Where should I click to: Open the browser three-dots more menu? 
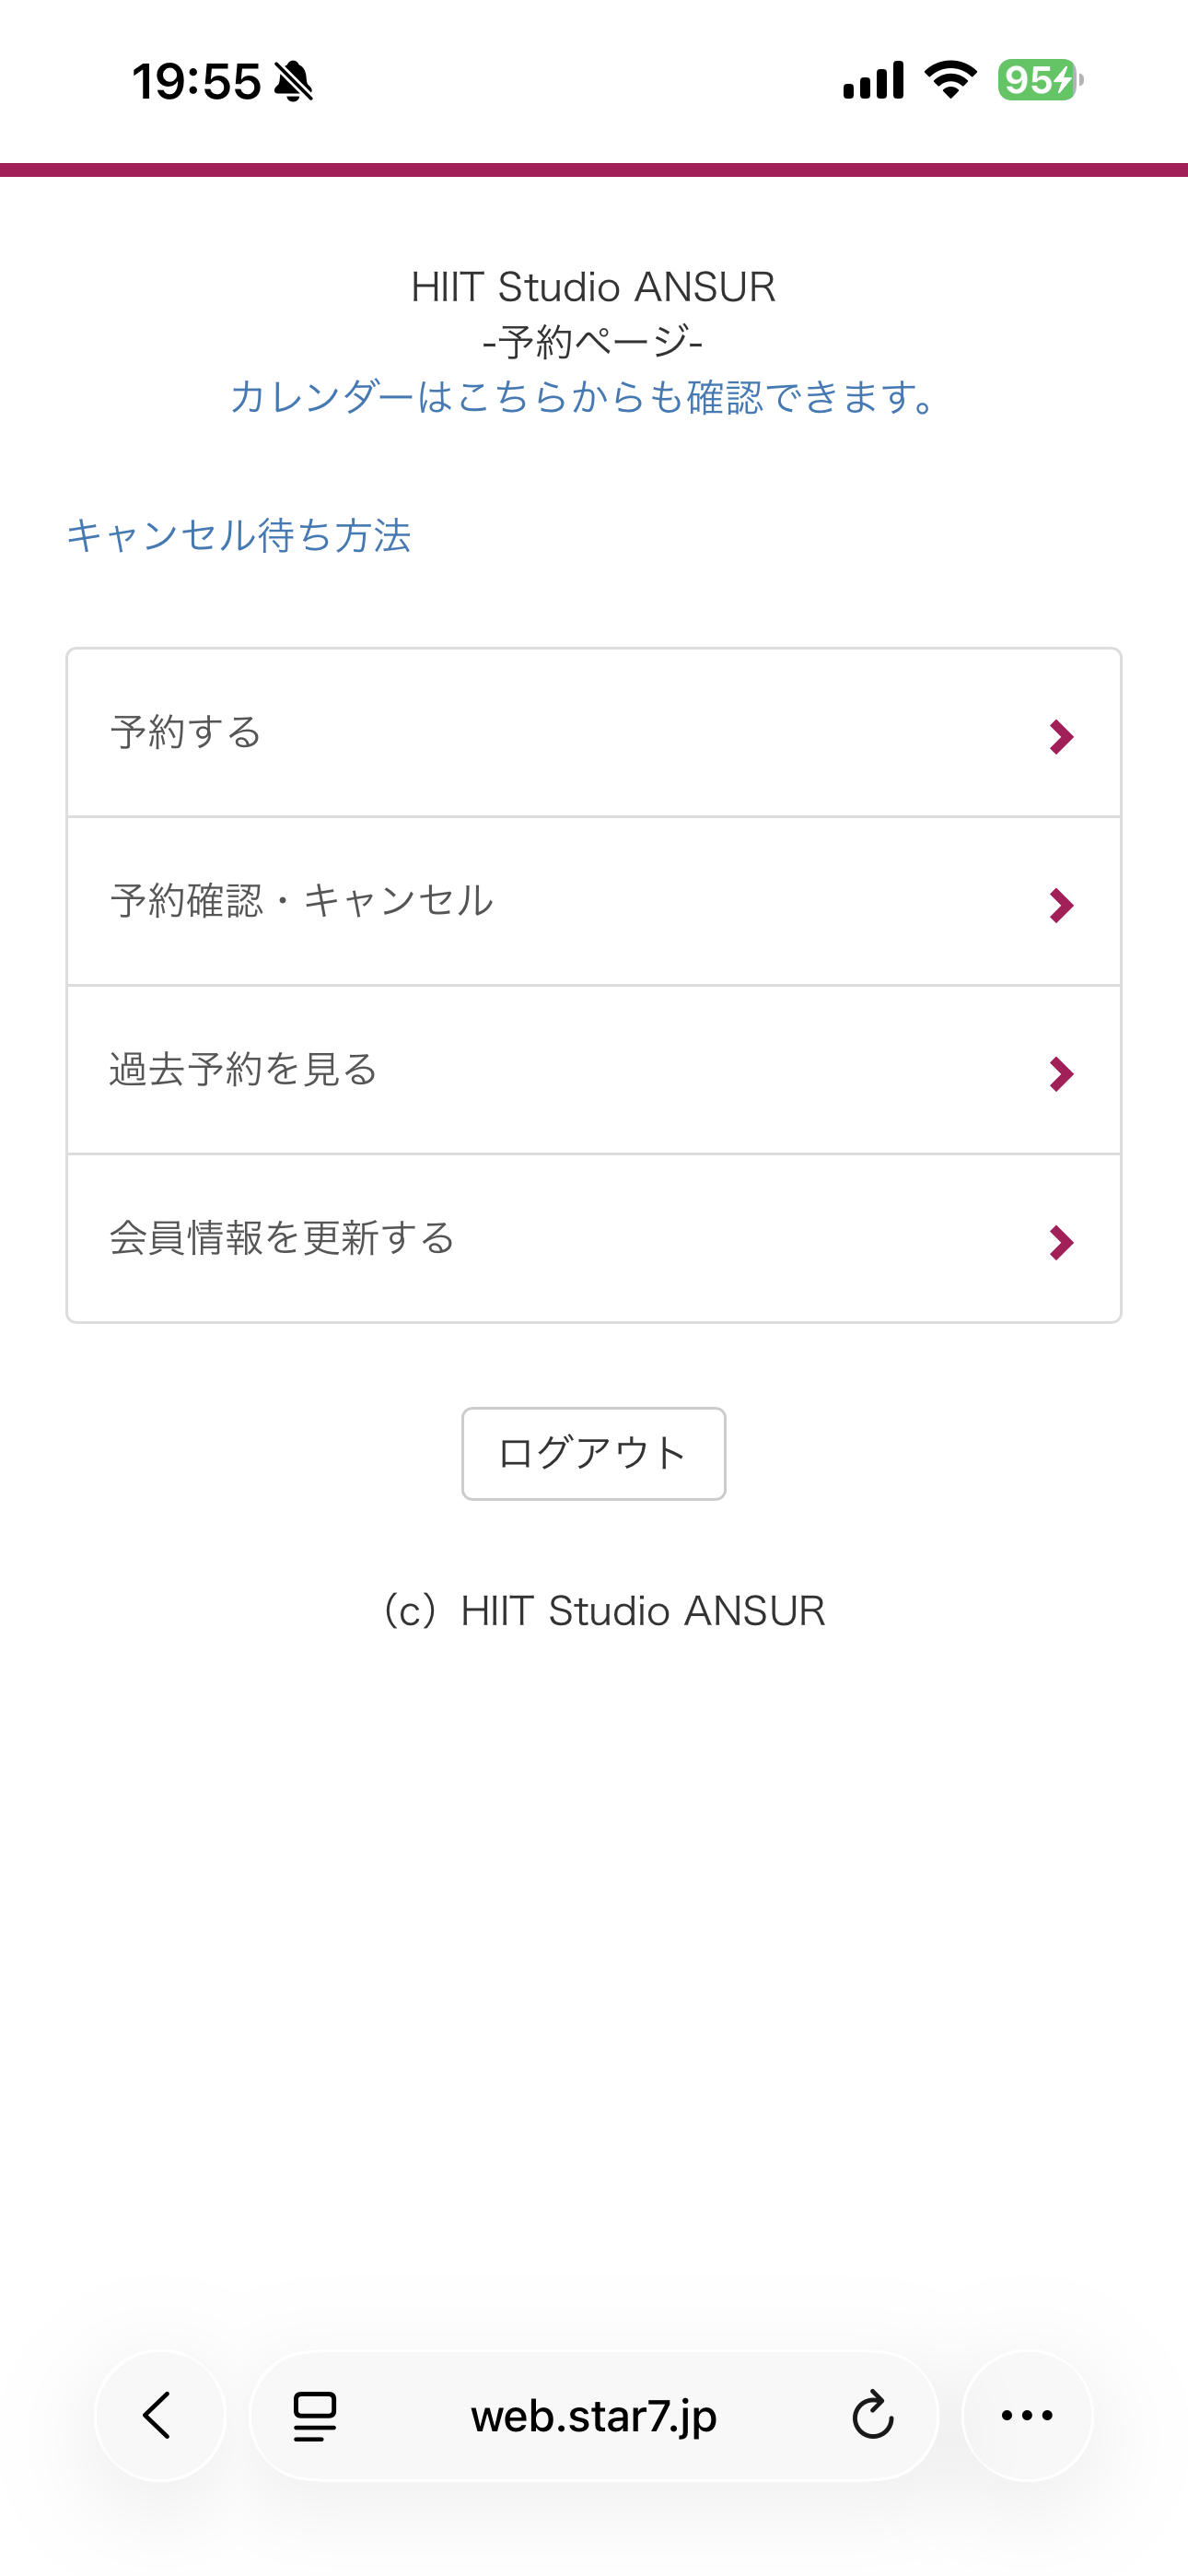point(1027,2416)
